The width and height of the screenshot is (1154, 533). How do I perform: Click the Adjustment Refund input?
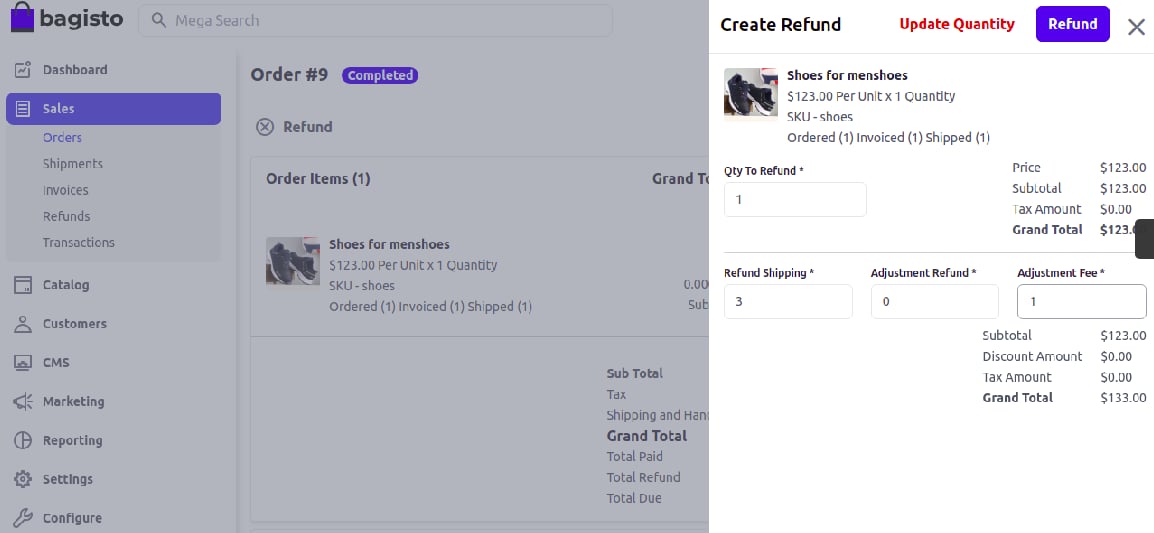click(935, 302)
